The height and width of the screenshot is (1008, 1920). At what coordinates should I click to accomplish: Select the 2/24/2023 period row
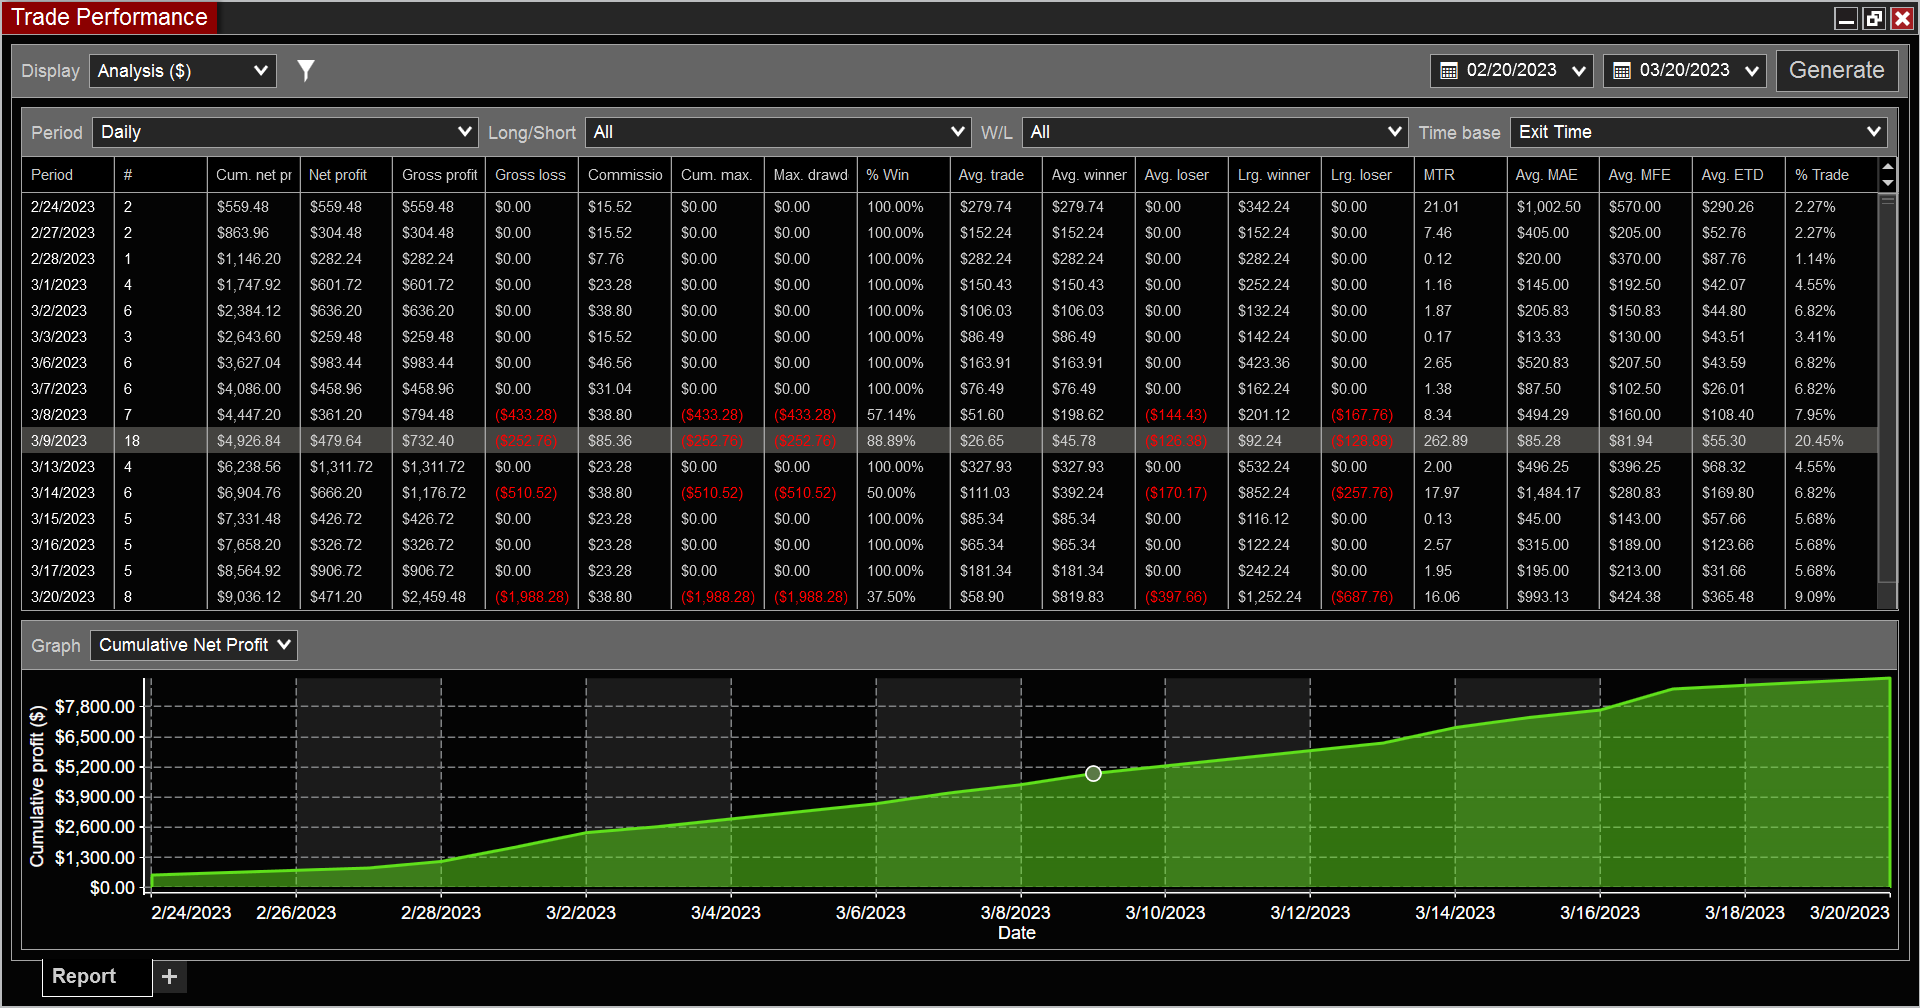950,207
